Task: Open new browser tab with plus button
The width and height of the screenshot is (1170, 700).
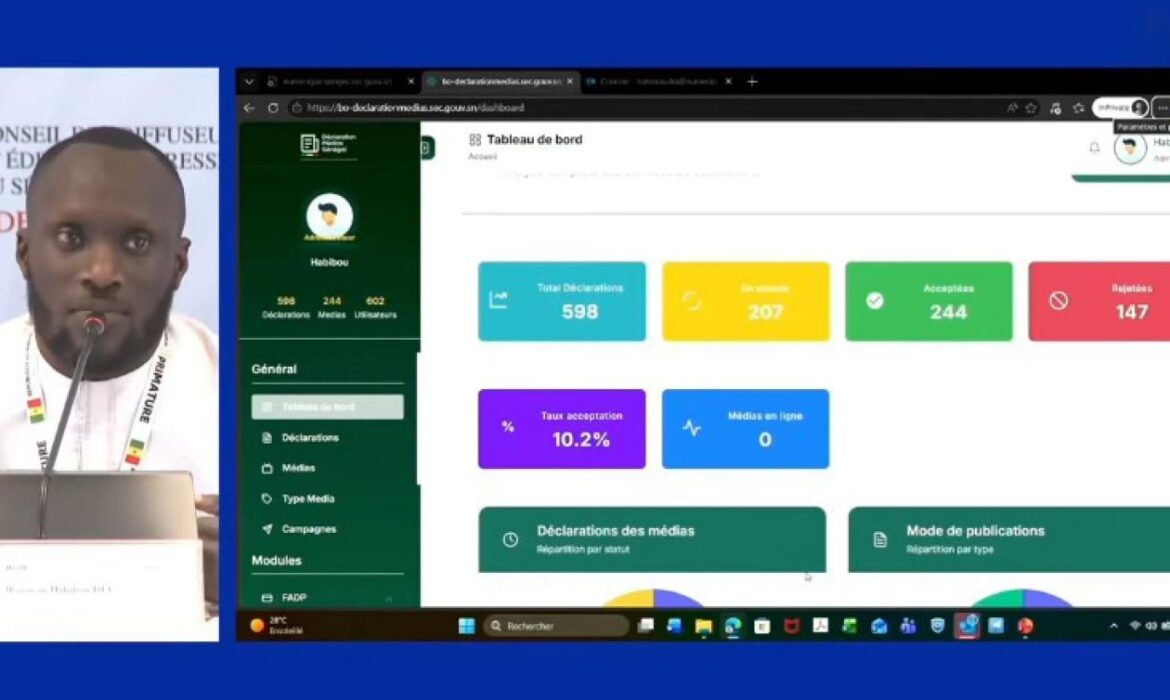Action: (752, 82)
